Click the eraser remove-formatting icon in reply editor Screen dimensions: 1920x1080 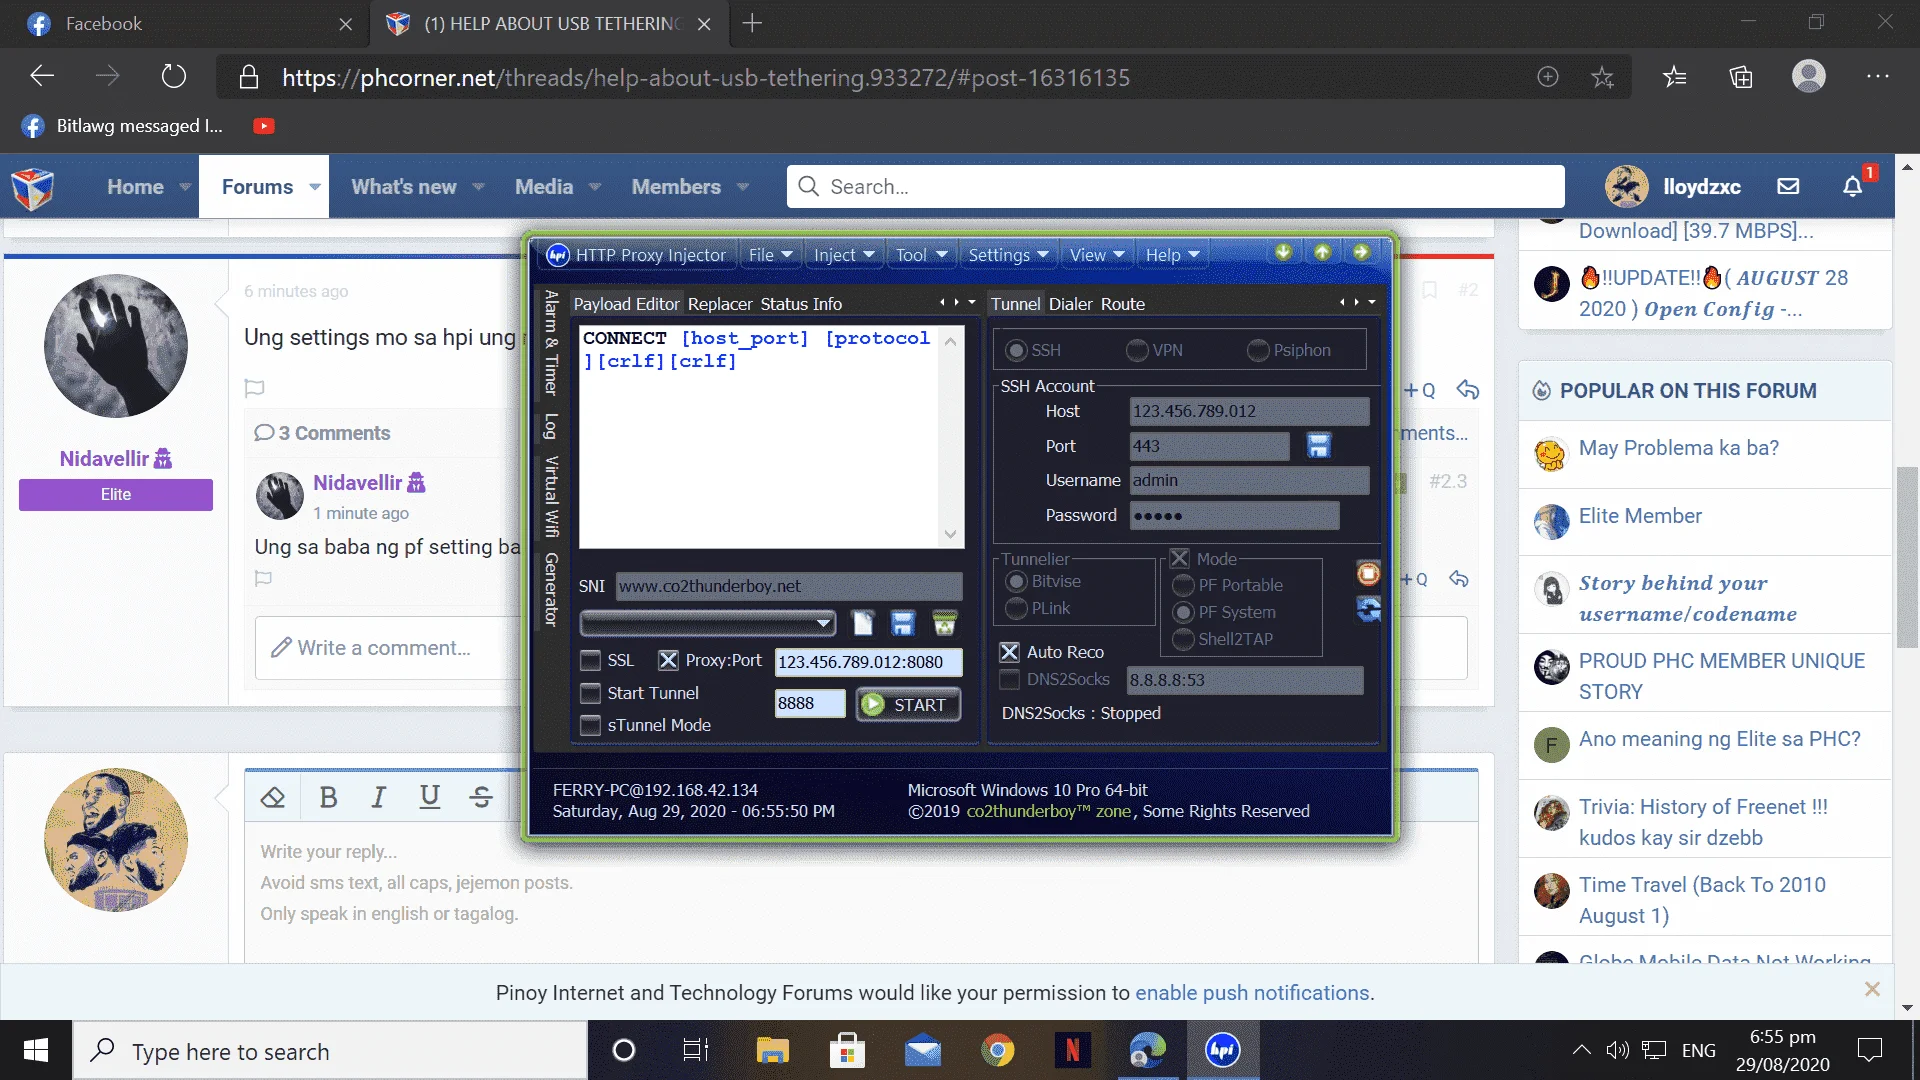[273, 797]
